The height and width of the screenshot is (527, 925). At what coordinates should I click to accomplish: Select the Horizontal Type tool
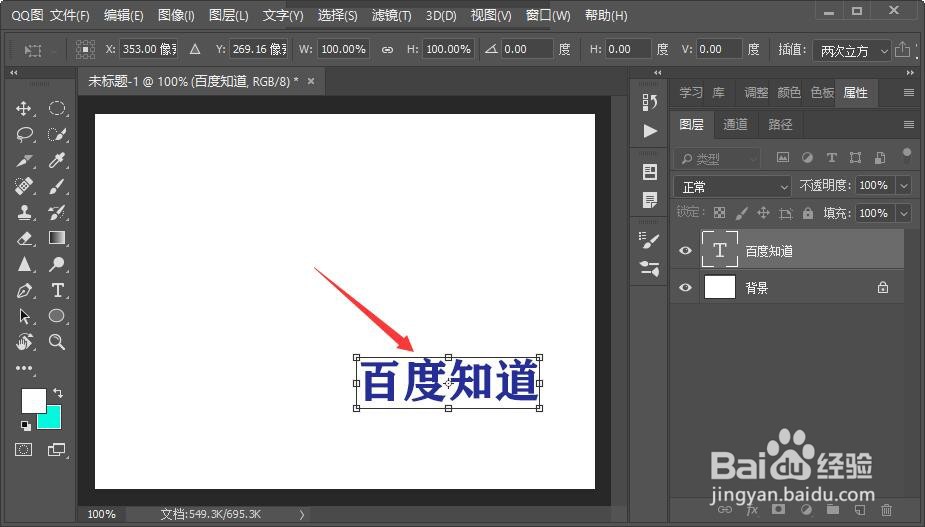click(x=57, y=290)
